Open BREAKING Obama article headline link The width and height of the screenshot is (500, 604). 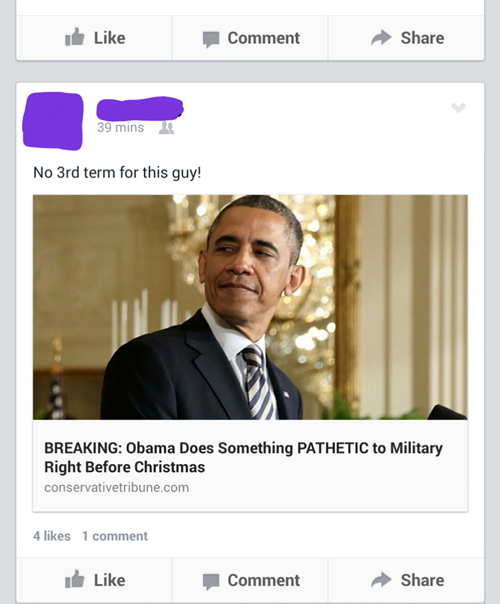point(243,457)
